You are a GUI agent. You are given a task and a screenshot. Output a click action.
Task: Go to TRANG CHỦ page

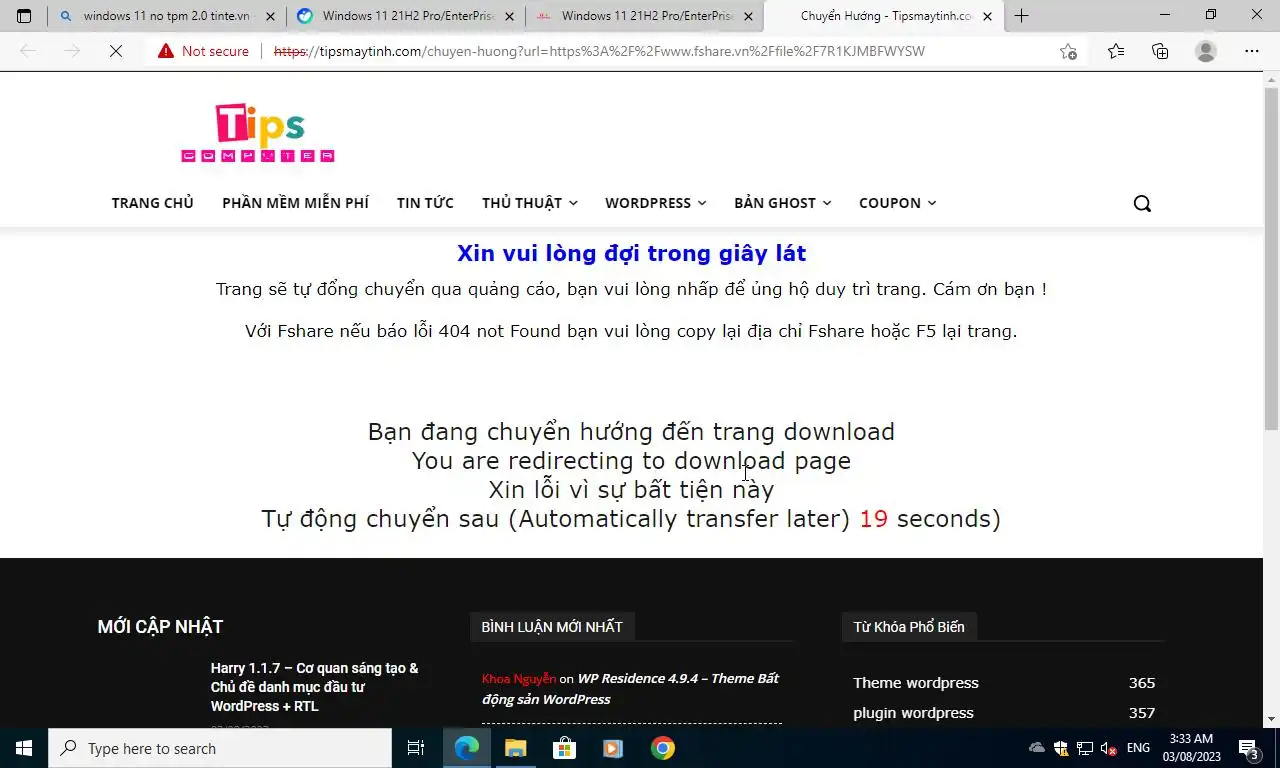point(153,203)
